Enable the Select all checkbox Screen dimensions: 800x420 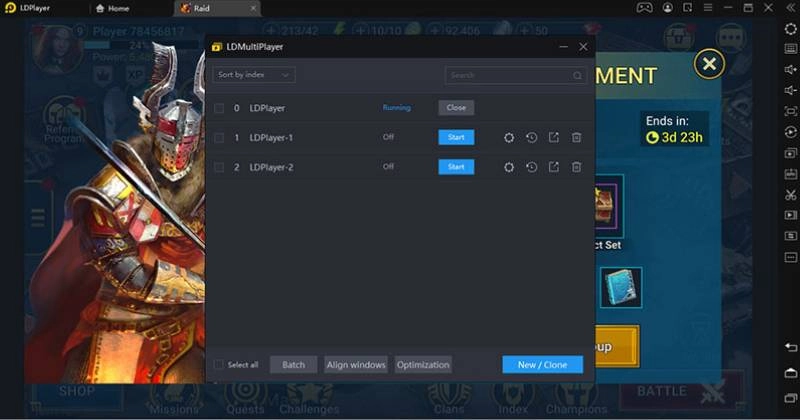coord(219,364)
